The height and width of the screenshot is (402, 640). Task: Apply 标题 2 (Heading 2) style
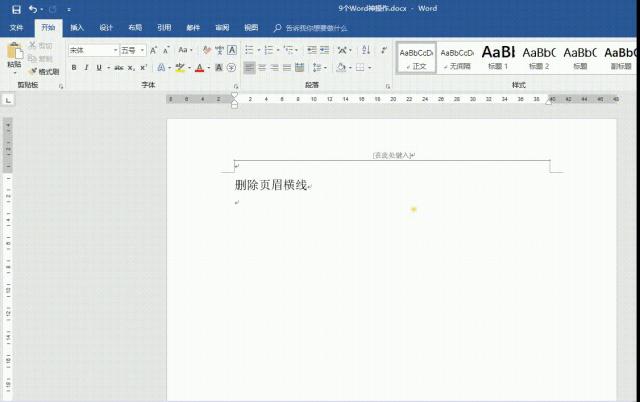pos(539,58)
